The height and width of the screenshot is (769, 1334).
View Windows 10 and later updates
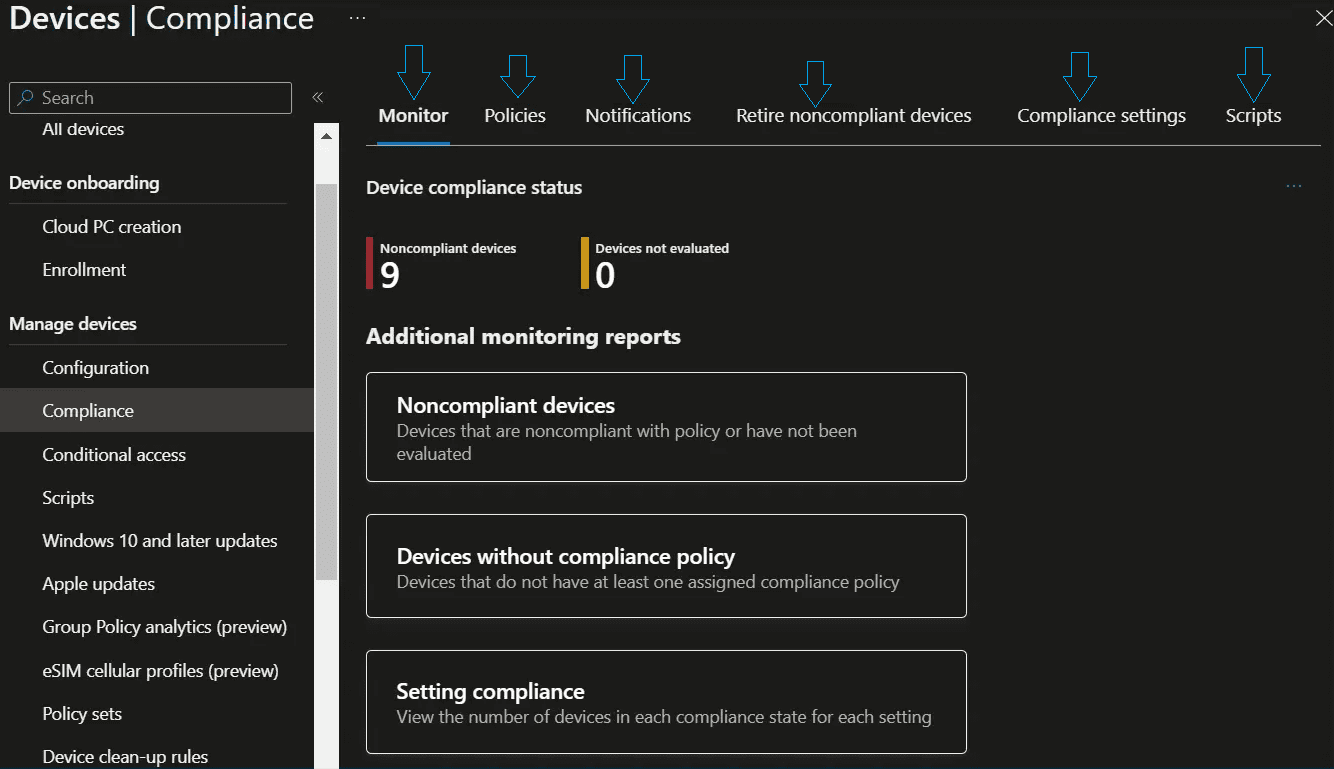[159, 540]
